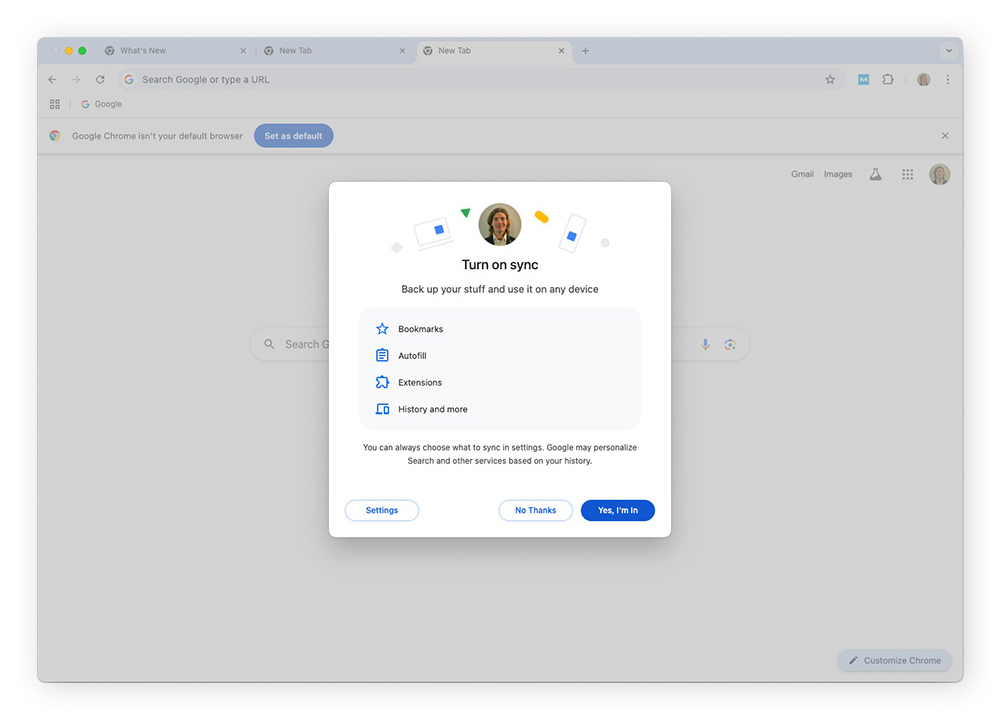Image resolution: width=1000 pixels, height=719 pixels.
Task: Open sync Settings in the dialog
Action: coord(382,510)
